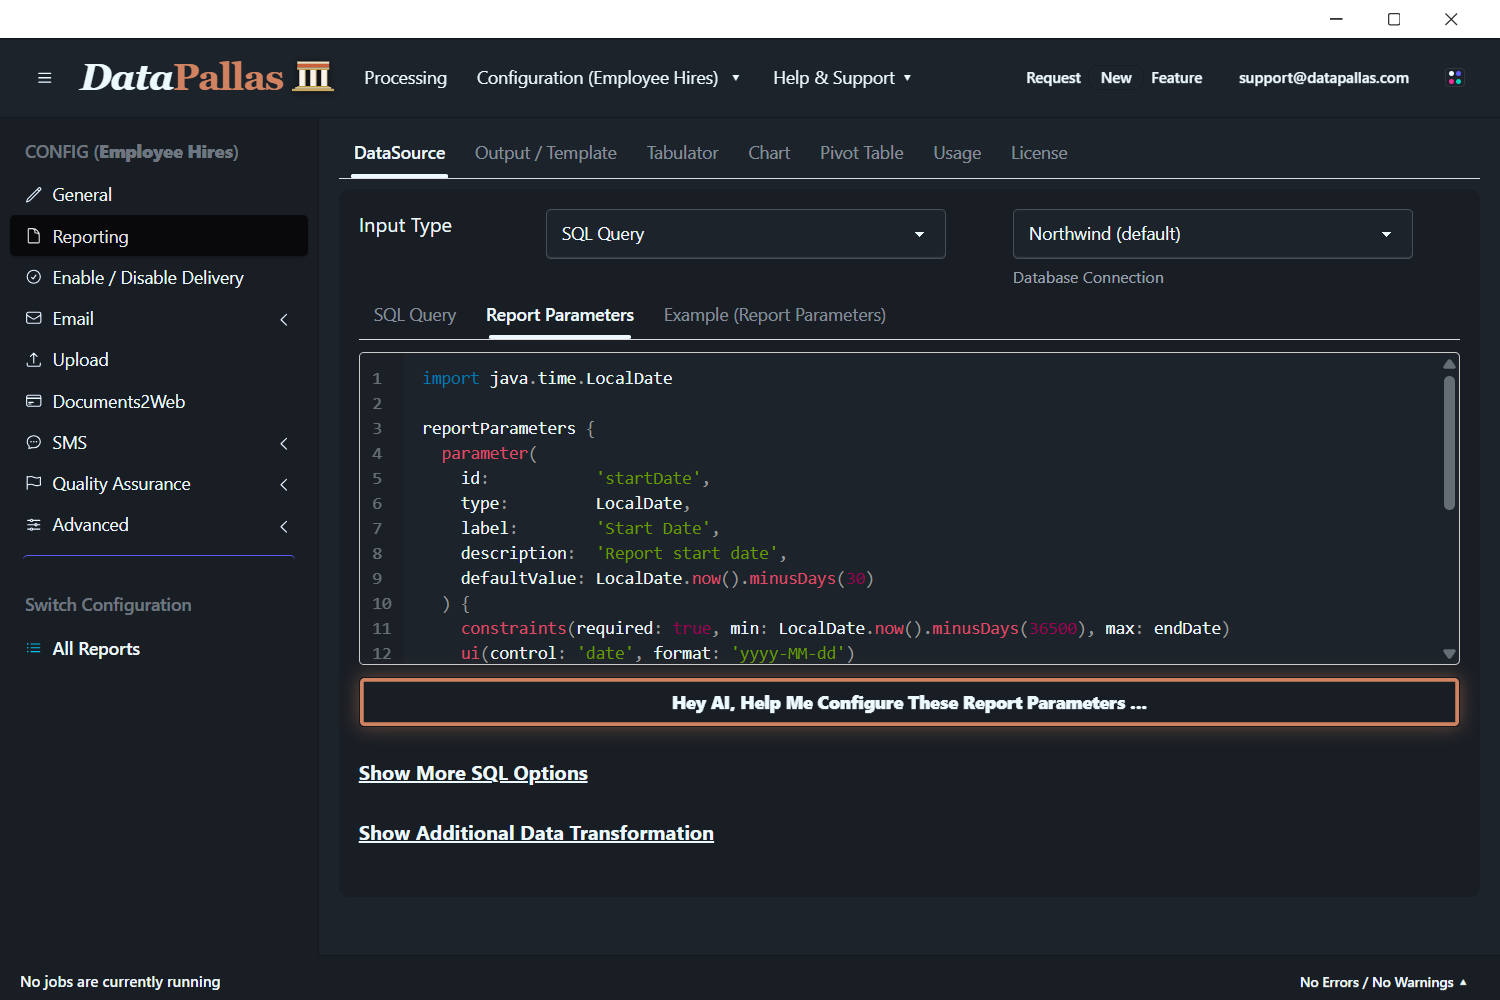Open Help & Support menu
1500x1000 pixels.
coord(842,78)
